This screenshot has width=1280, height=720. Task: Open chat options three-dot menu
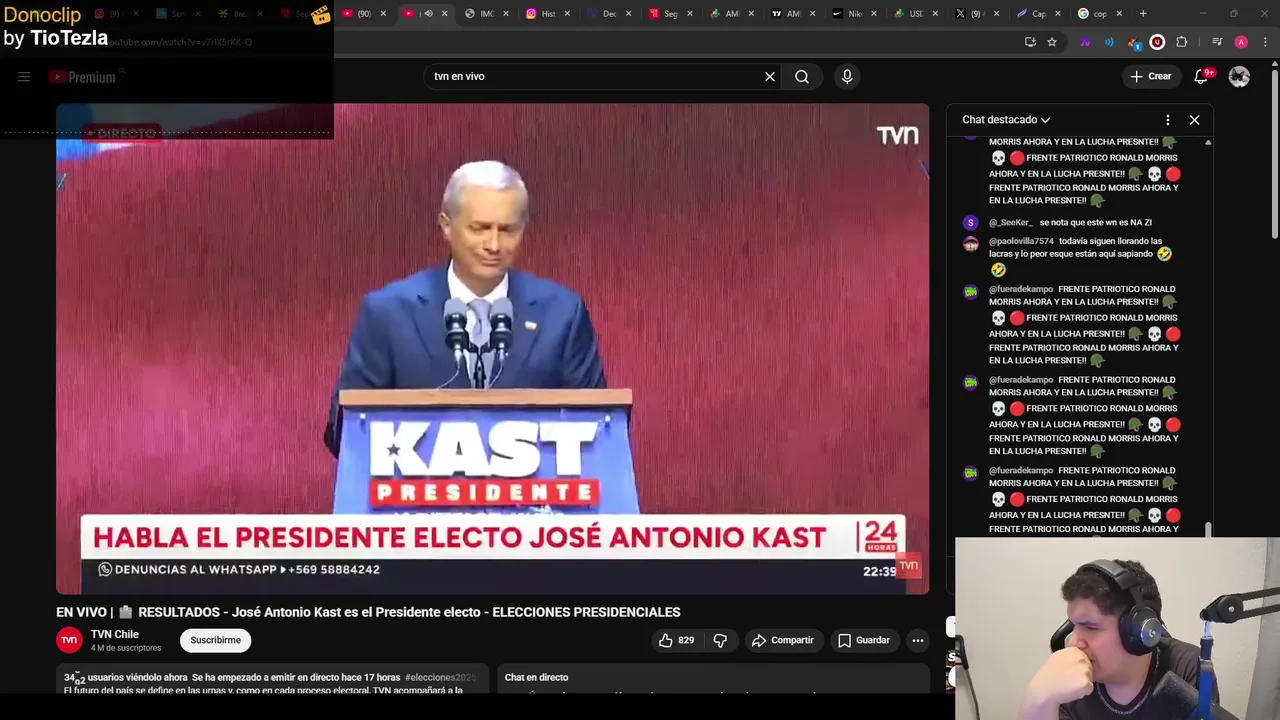pyautogui.click(x=1167, y=120)
